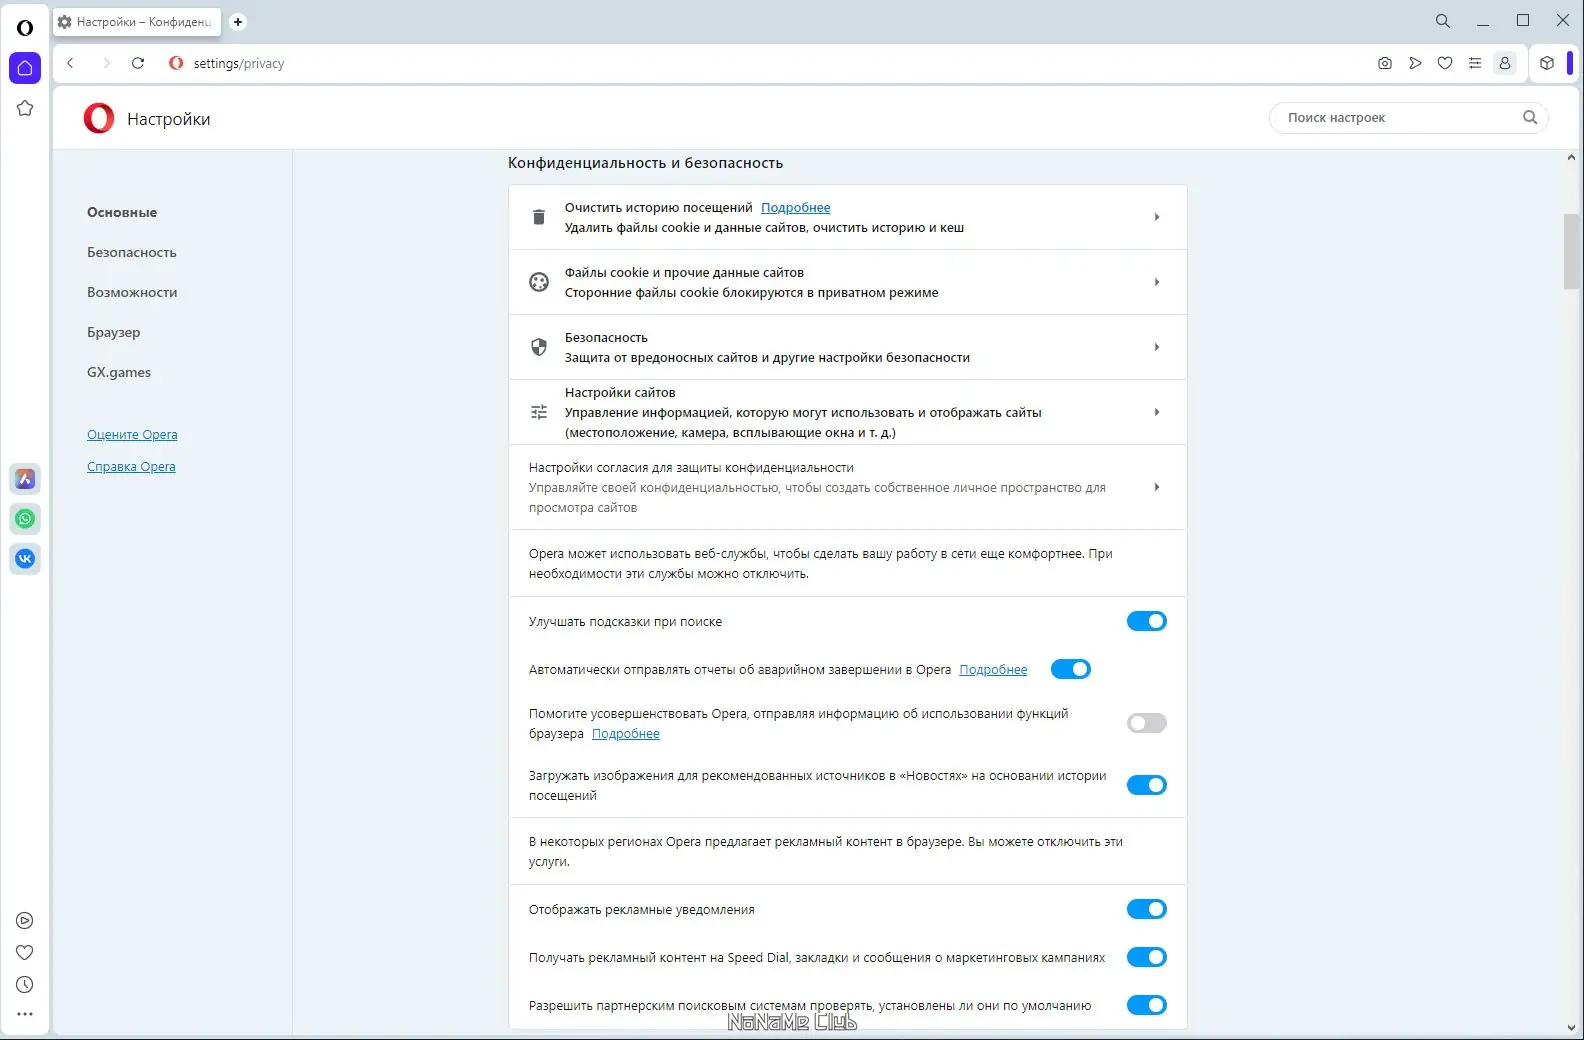
Task: Select Возможности in settings sidebar
Action: tap(132, 292)
